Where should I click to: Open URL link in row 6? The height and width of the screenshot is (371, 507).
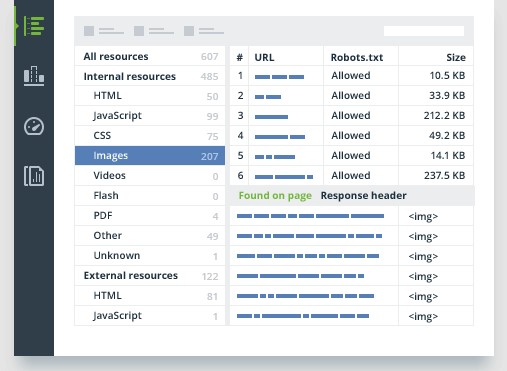[x=284, y=177]
